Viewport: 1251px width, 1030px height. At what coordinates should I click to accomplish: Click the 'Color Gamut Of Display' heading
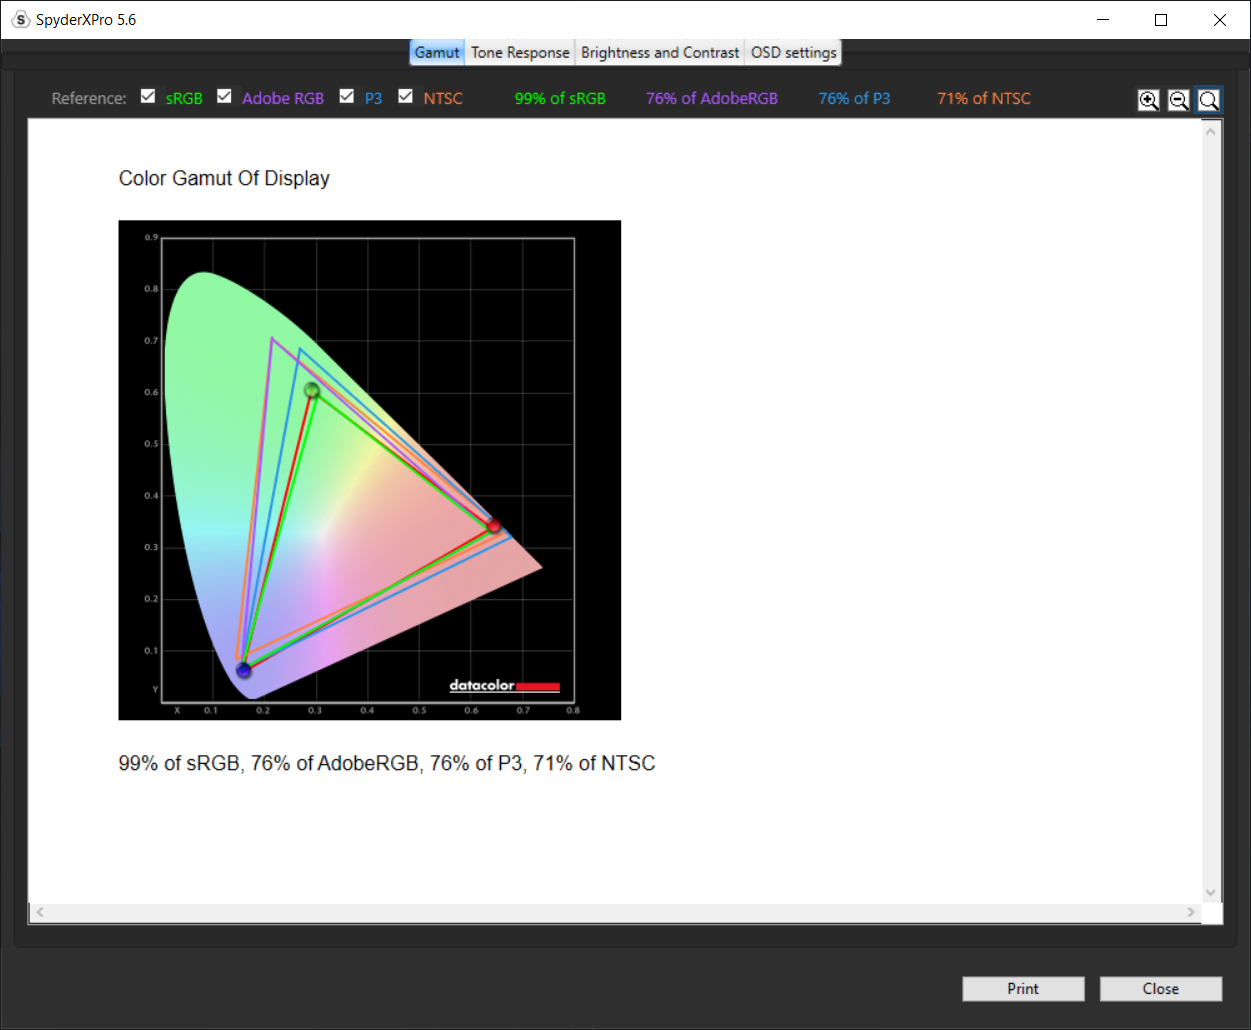coord(224,178)
